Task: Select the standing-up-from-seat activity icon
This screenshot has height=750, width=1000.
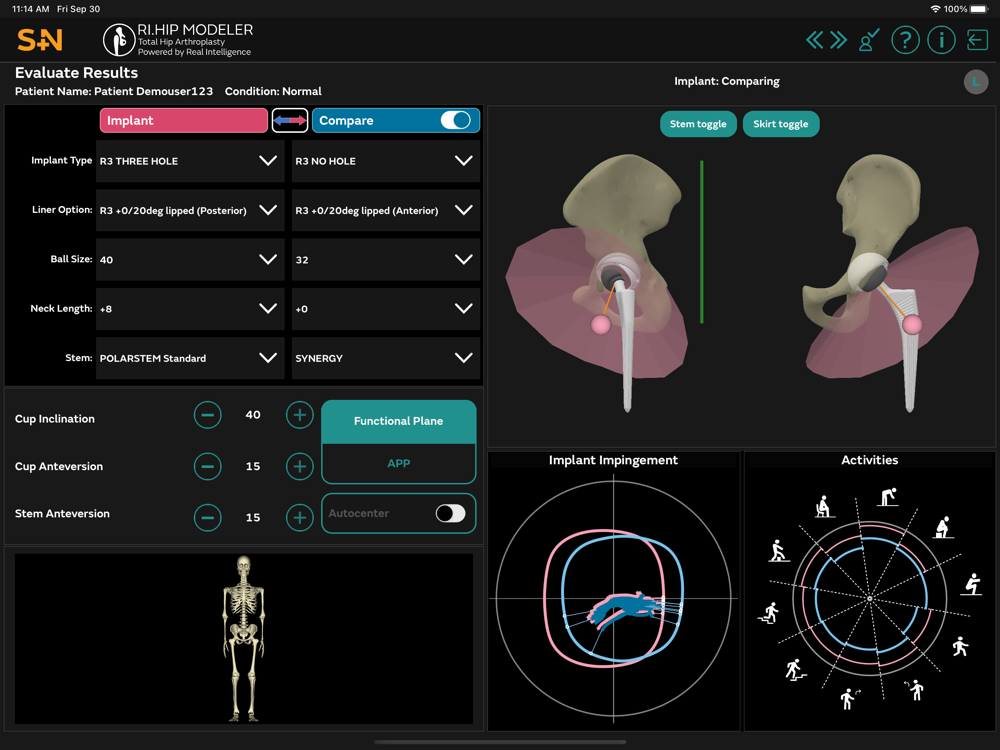Action: 778,550
